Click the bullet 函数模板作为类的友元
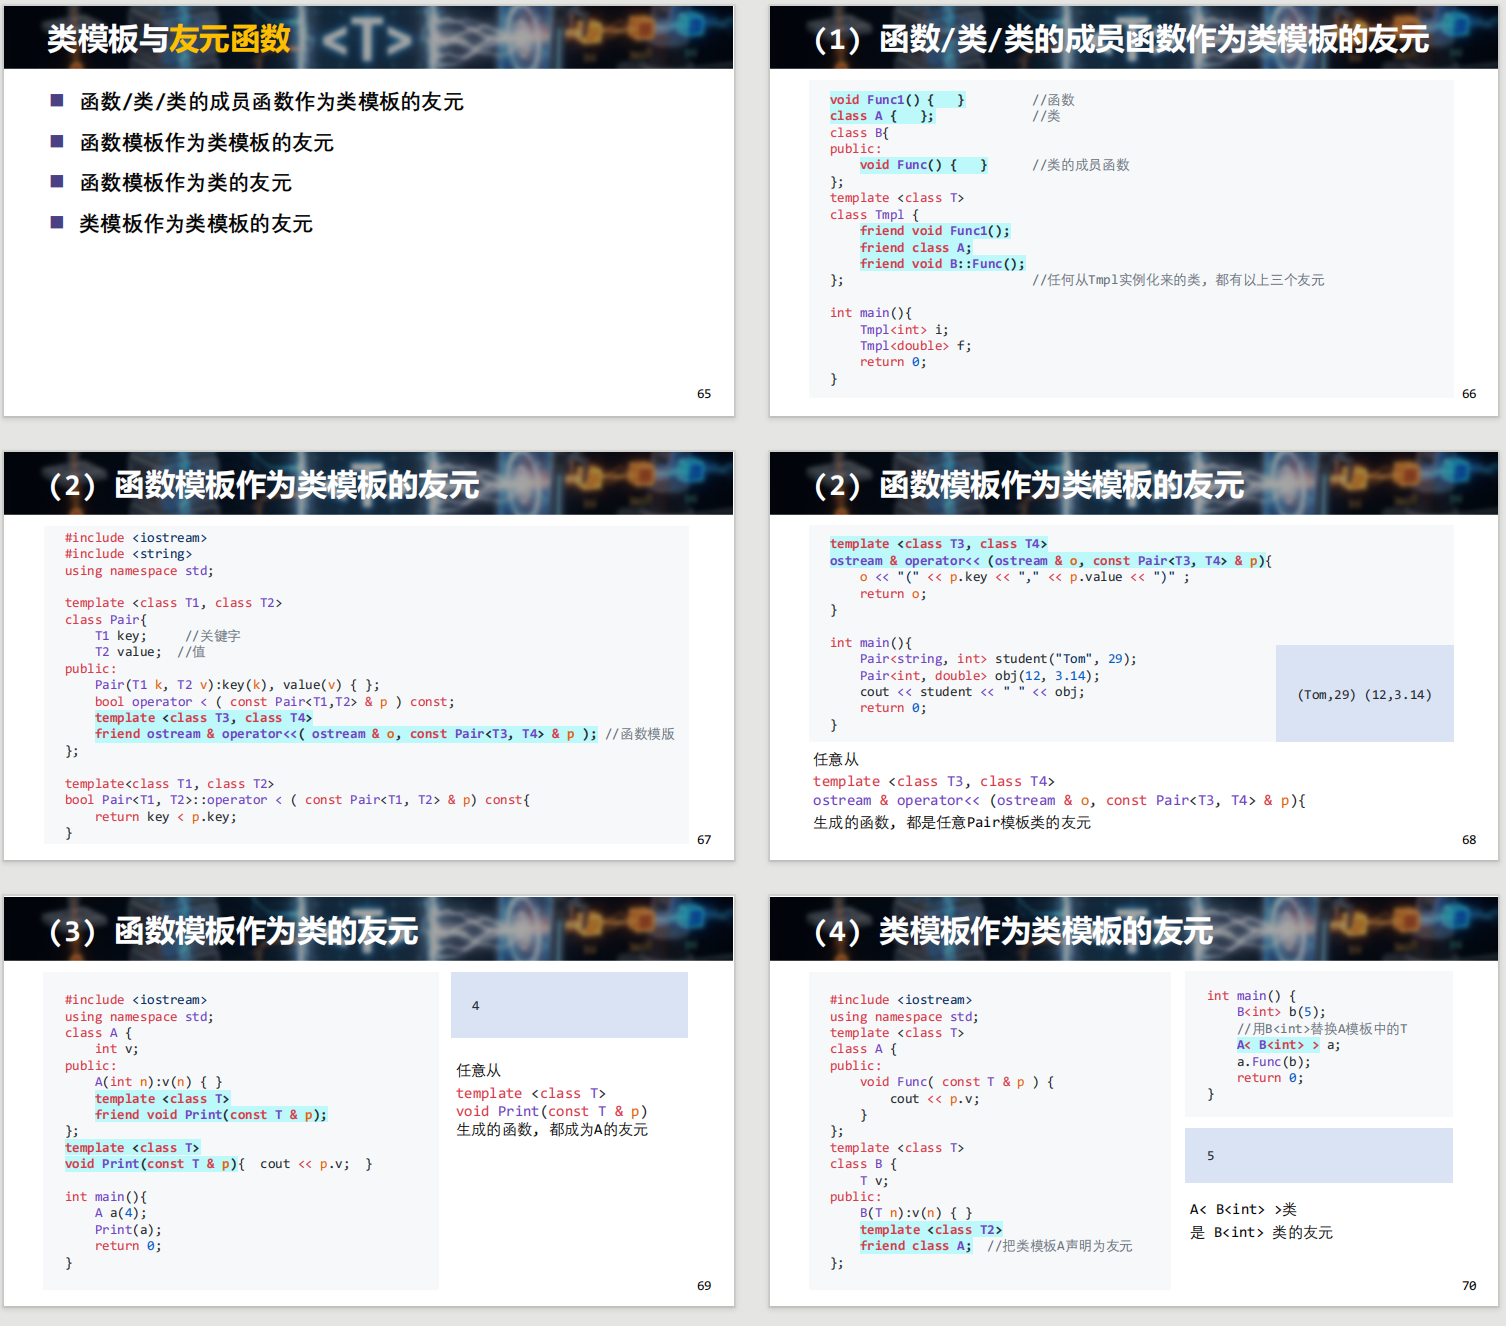This screenshot has width=1506, height=1326. click(185, 183)
